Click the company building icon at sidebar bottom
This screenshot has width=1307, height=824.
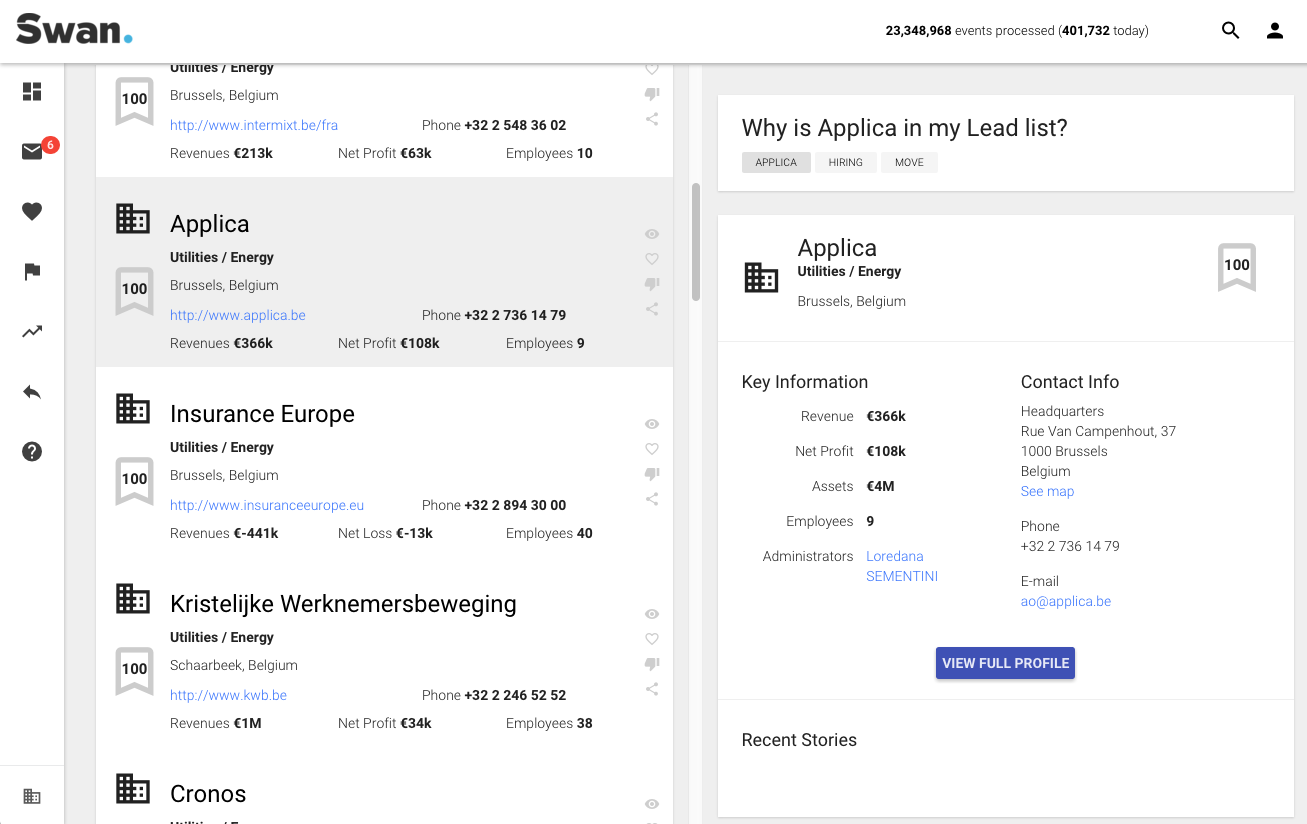tap(32, 797)
